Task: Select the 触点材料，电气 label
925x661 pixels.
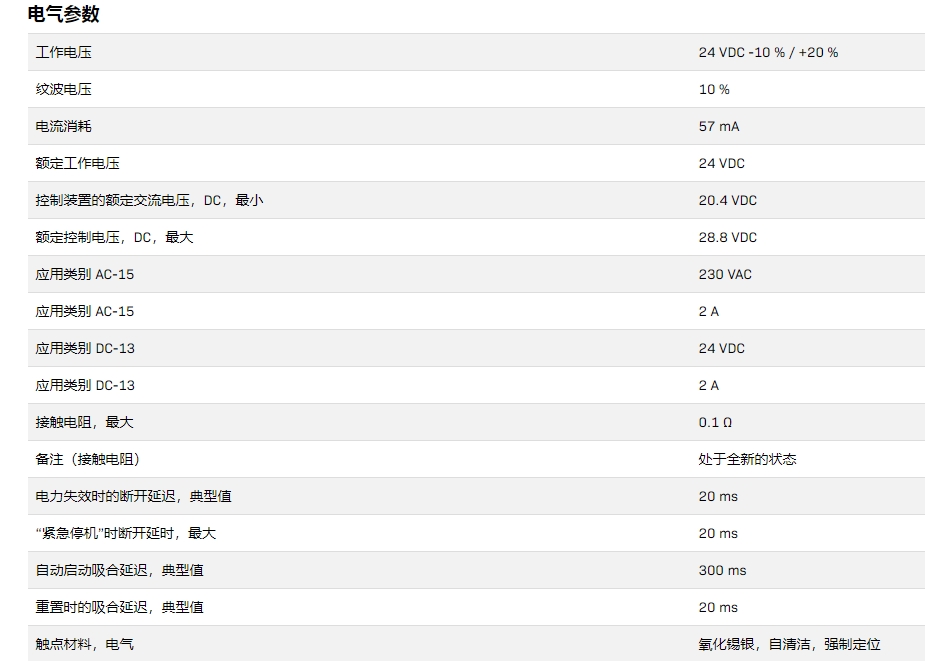Action: 84,644
